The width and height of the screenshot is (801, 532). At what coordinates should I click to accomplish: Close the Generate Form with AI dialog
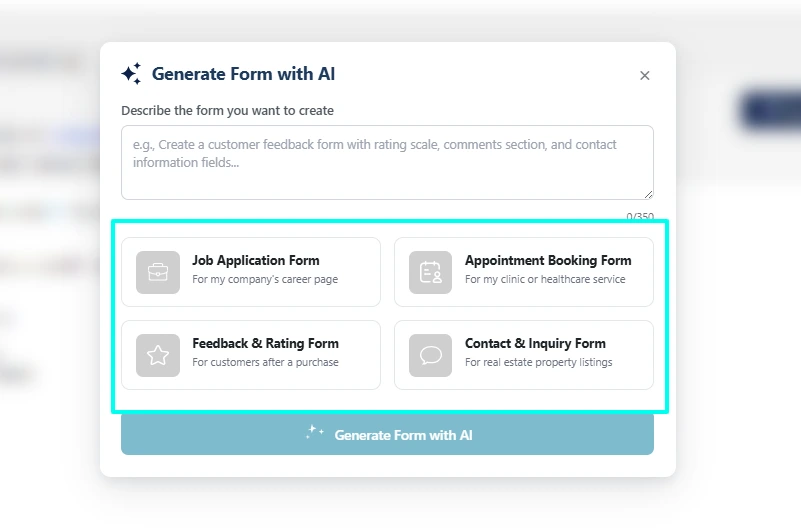tap(645, 76)
